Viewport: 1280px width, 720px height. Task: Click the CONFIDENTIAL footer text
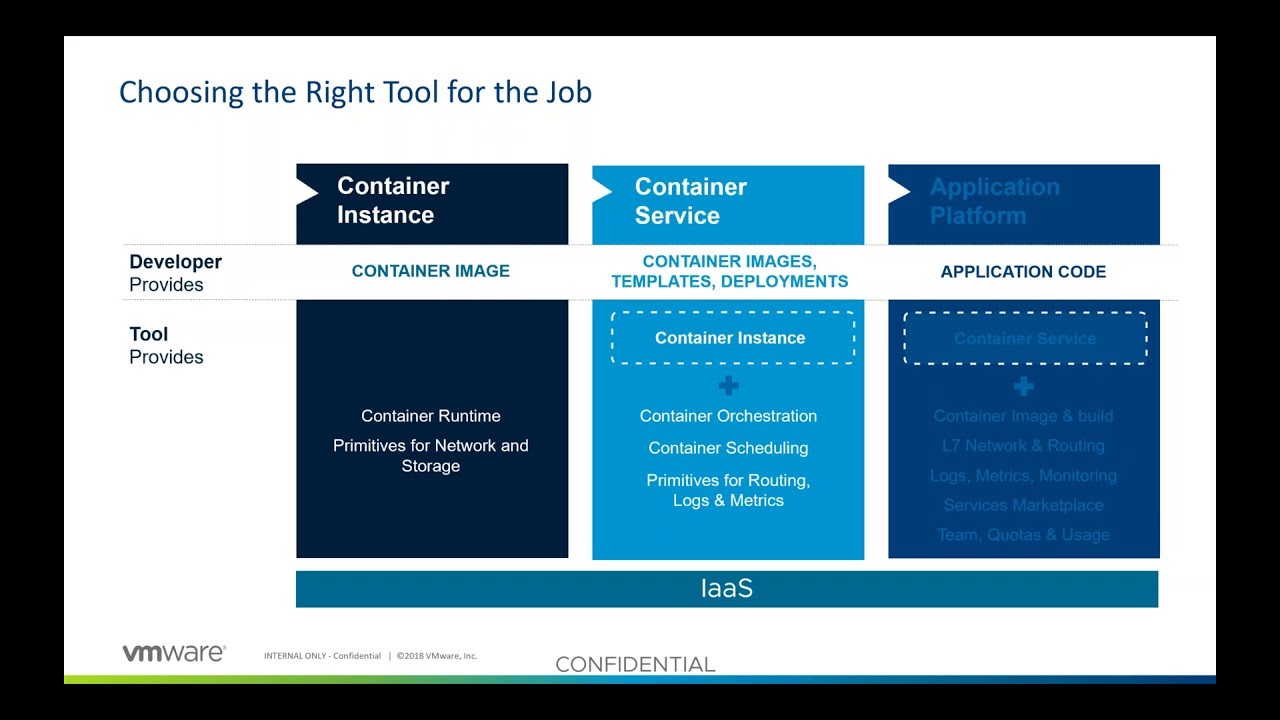[x=635, y=664]
